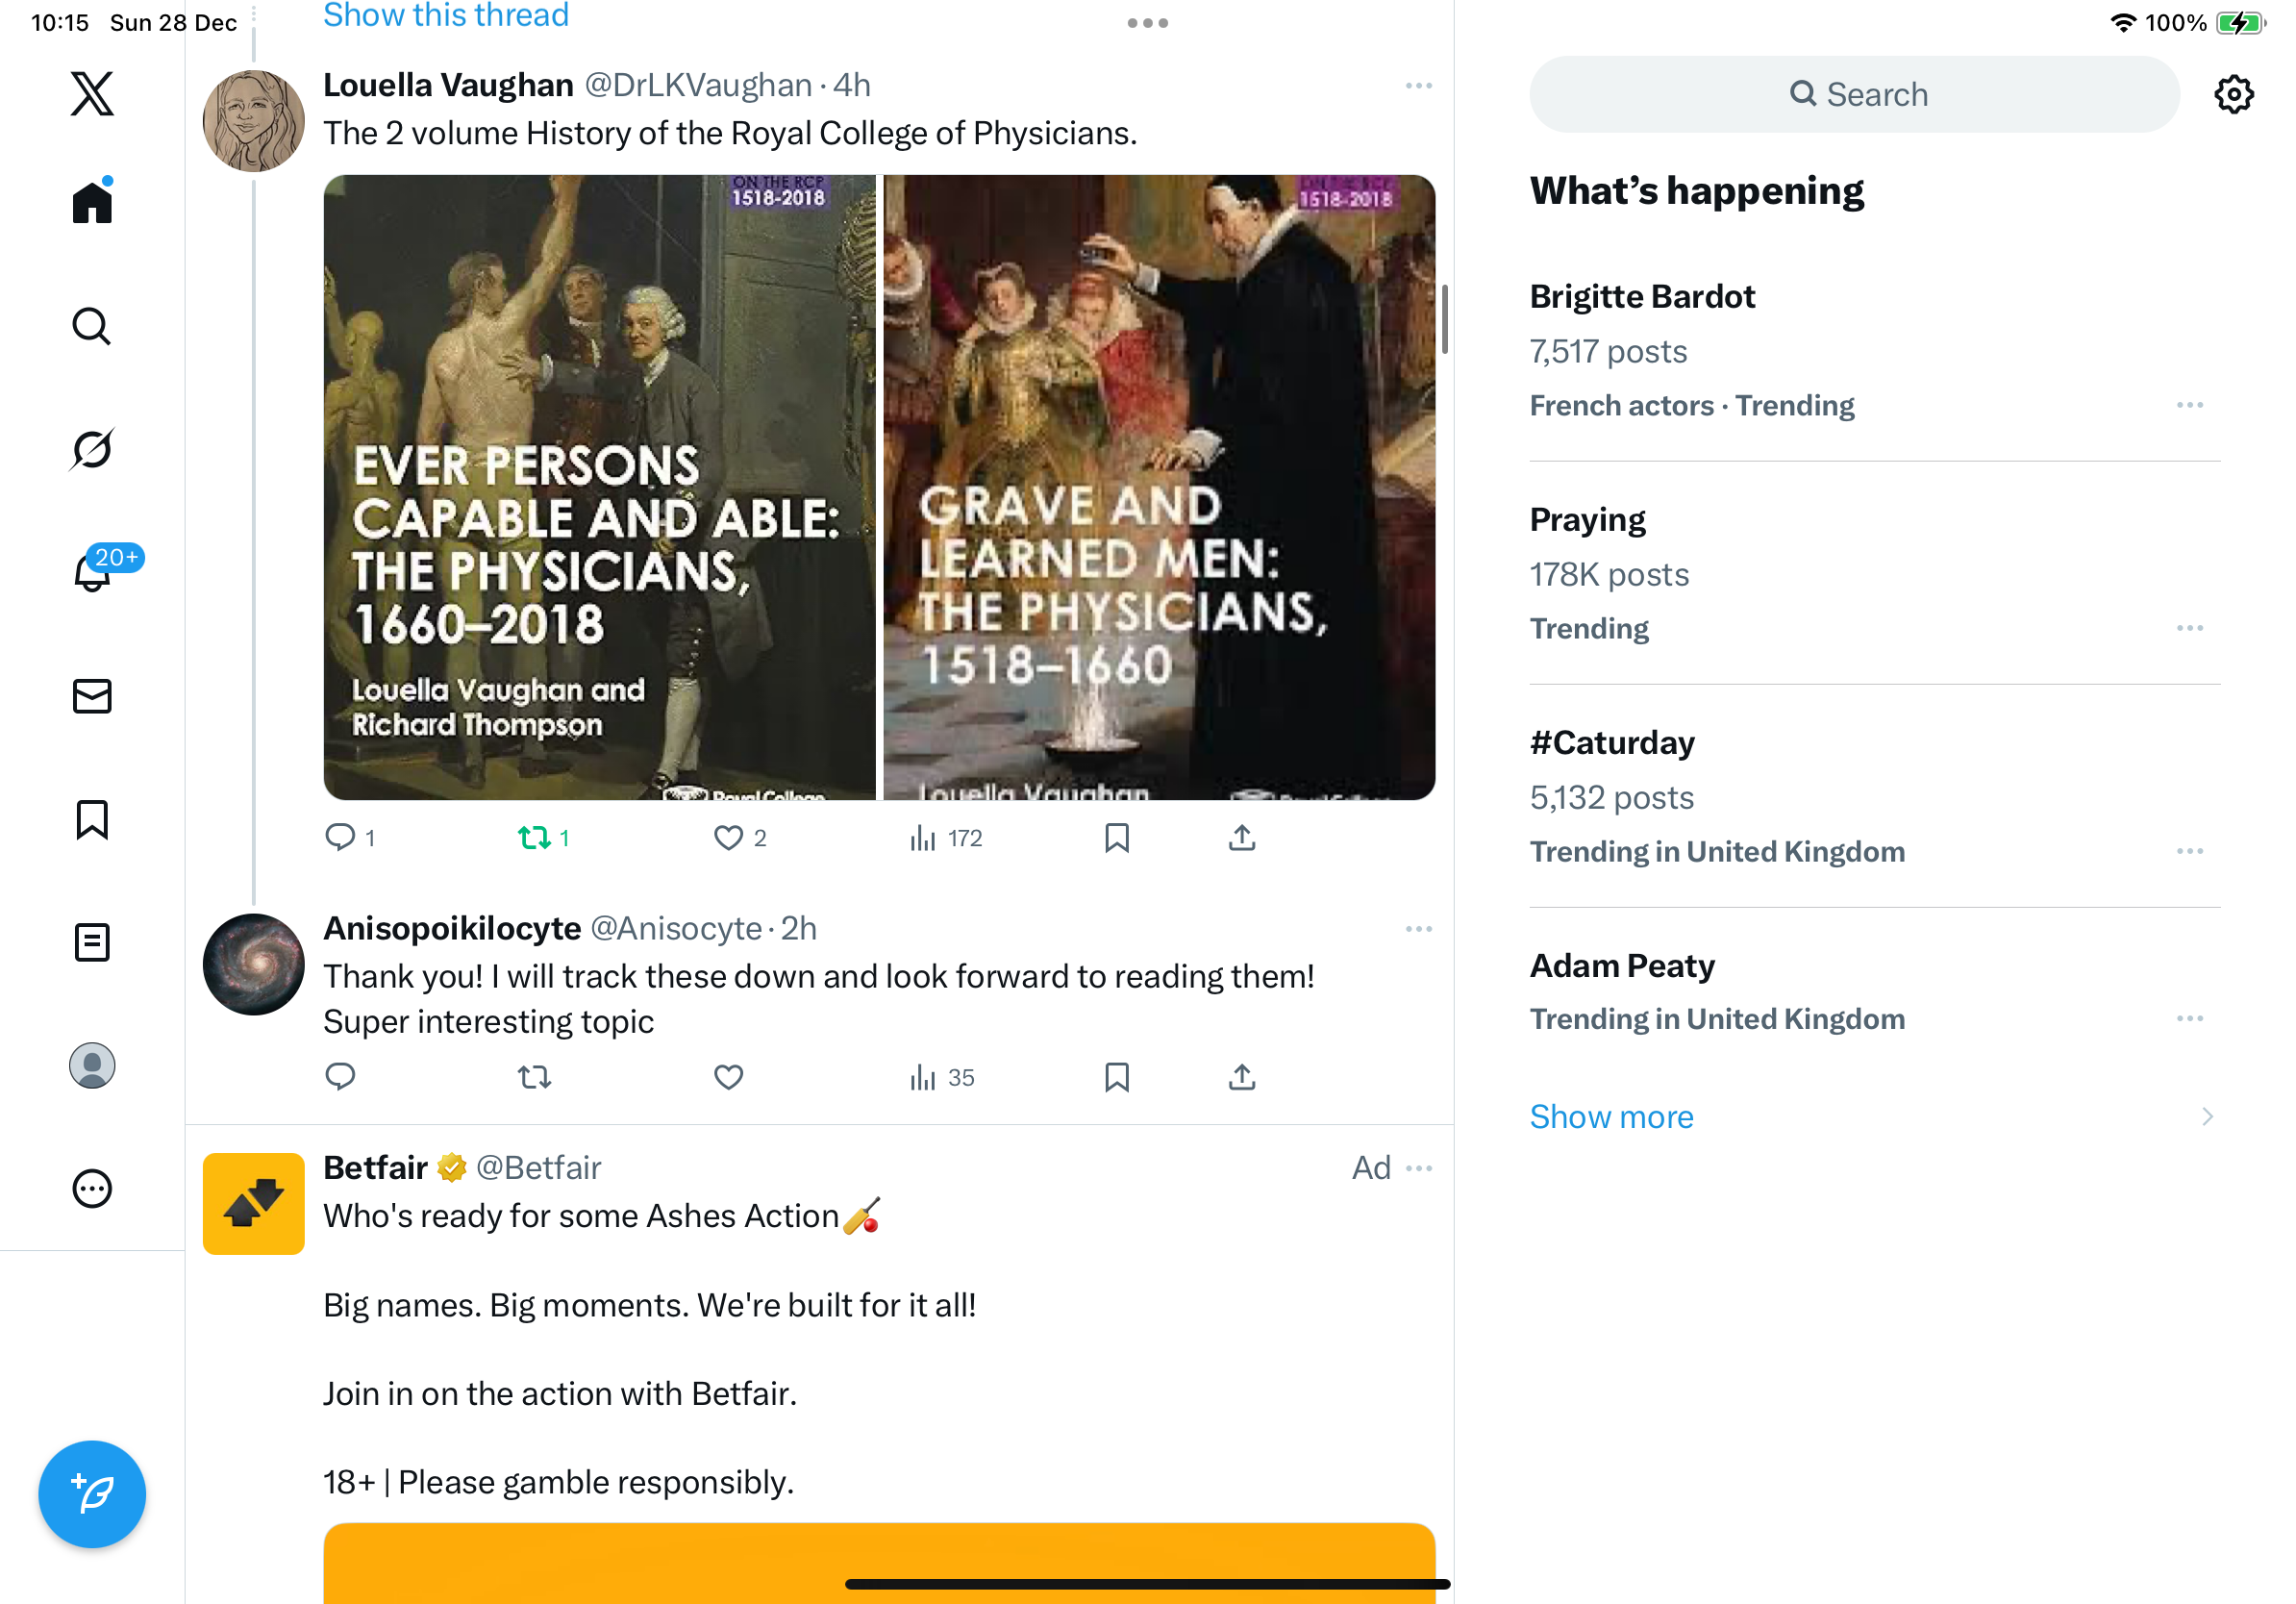The height and width of the screenshot is (1604, 2296).
Task: Open the #Caturday trending topic
Action: point(1612,743)
